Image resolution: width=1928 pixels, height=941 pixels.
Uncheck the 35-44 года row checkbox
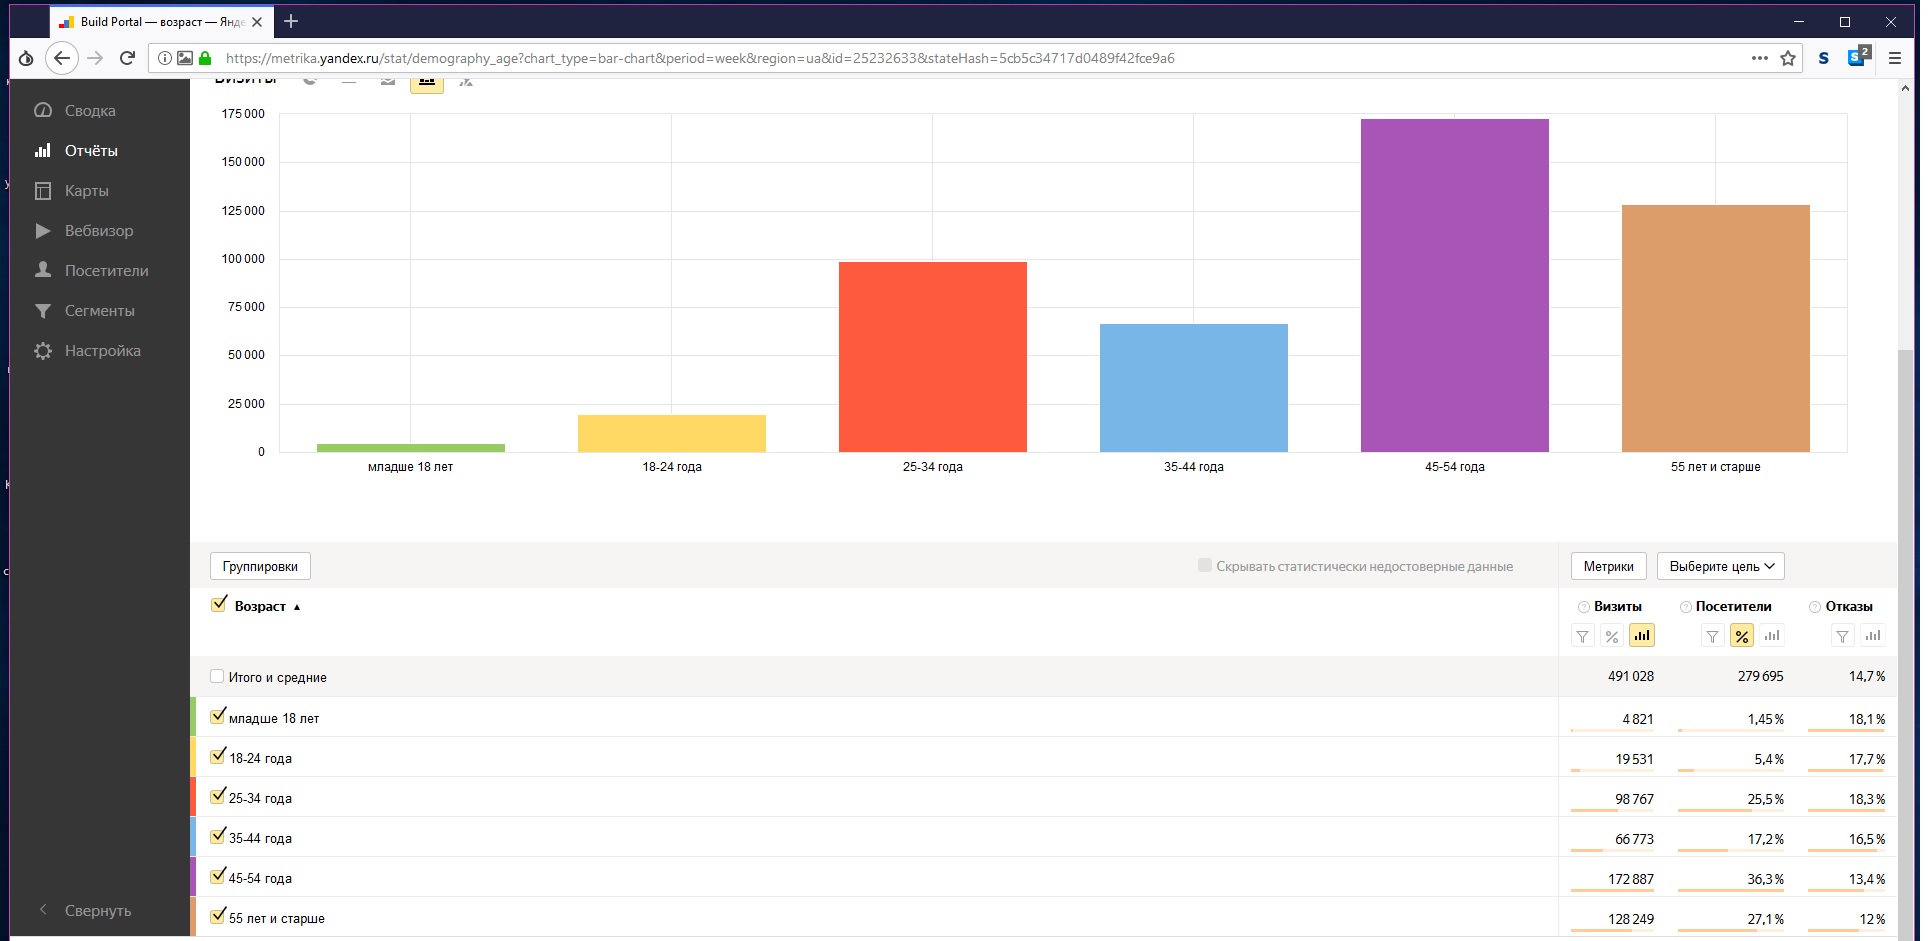coord(218,836)
